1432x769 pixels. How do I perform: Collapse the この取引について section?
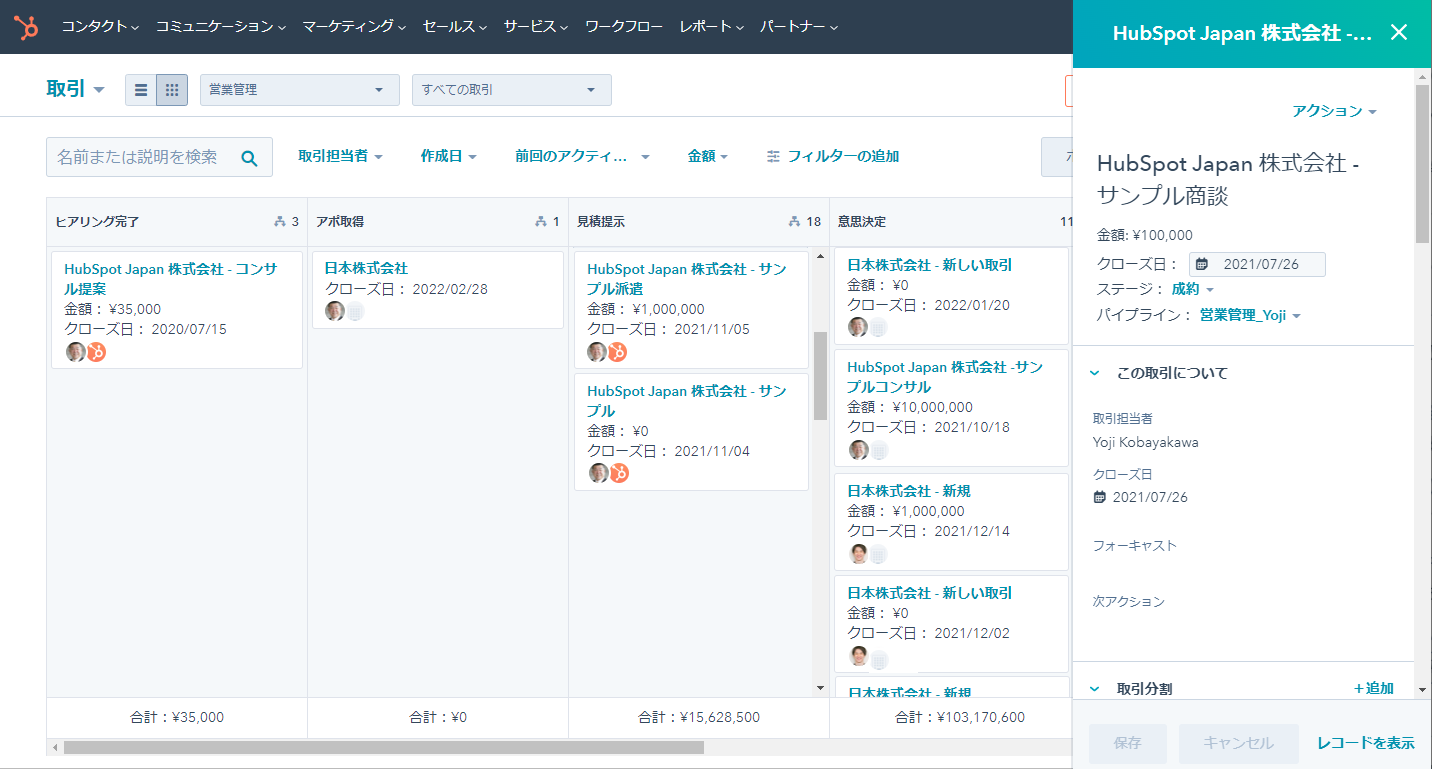click(x=1095, y=373)
